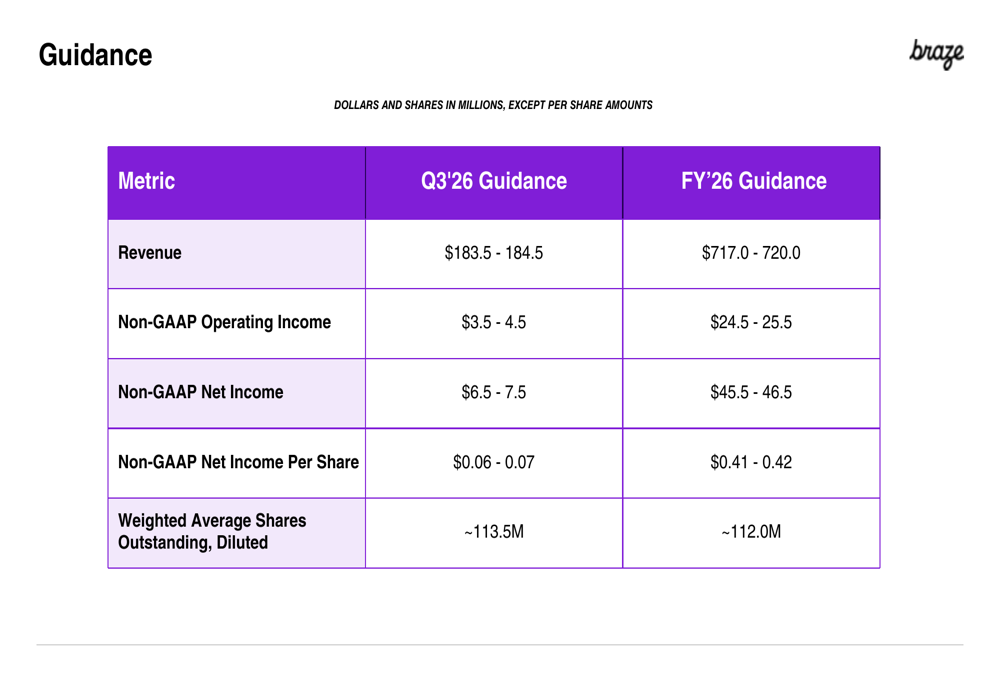Click the Revenue row label
Image resolution: width=1000 pixels, height=685 pixels.
click(149, 253)
